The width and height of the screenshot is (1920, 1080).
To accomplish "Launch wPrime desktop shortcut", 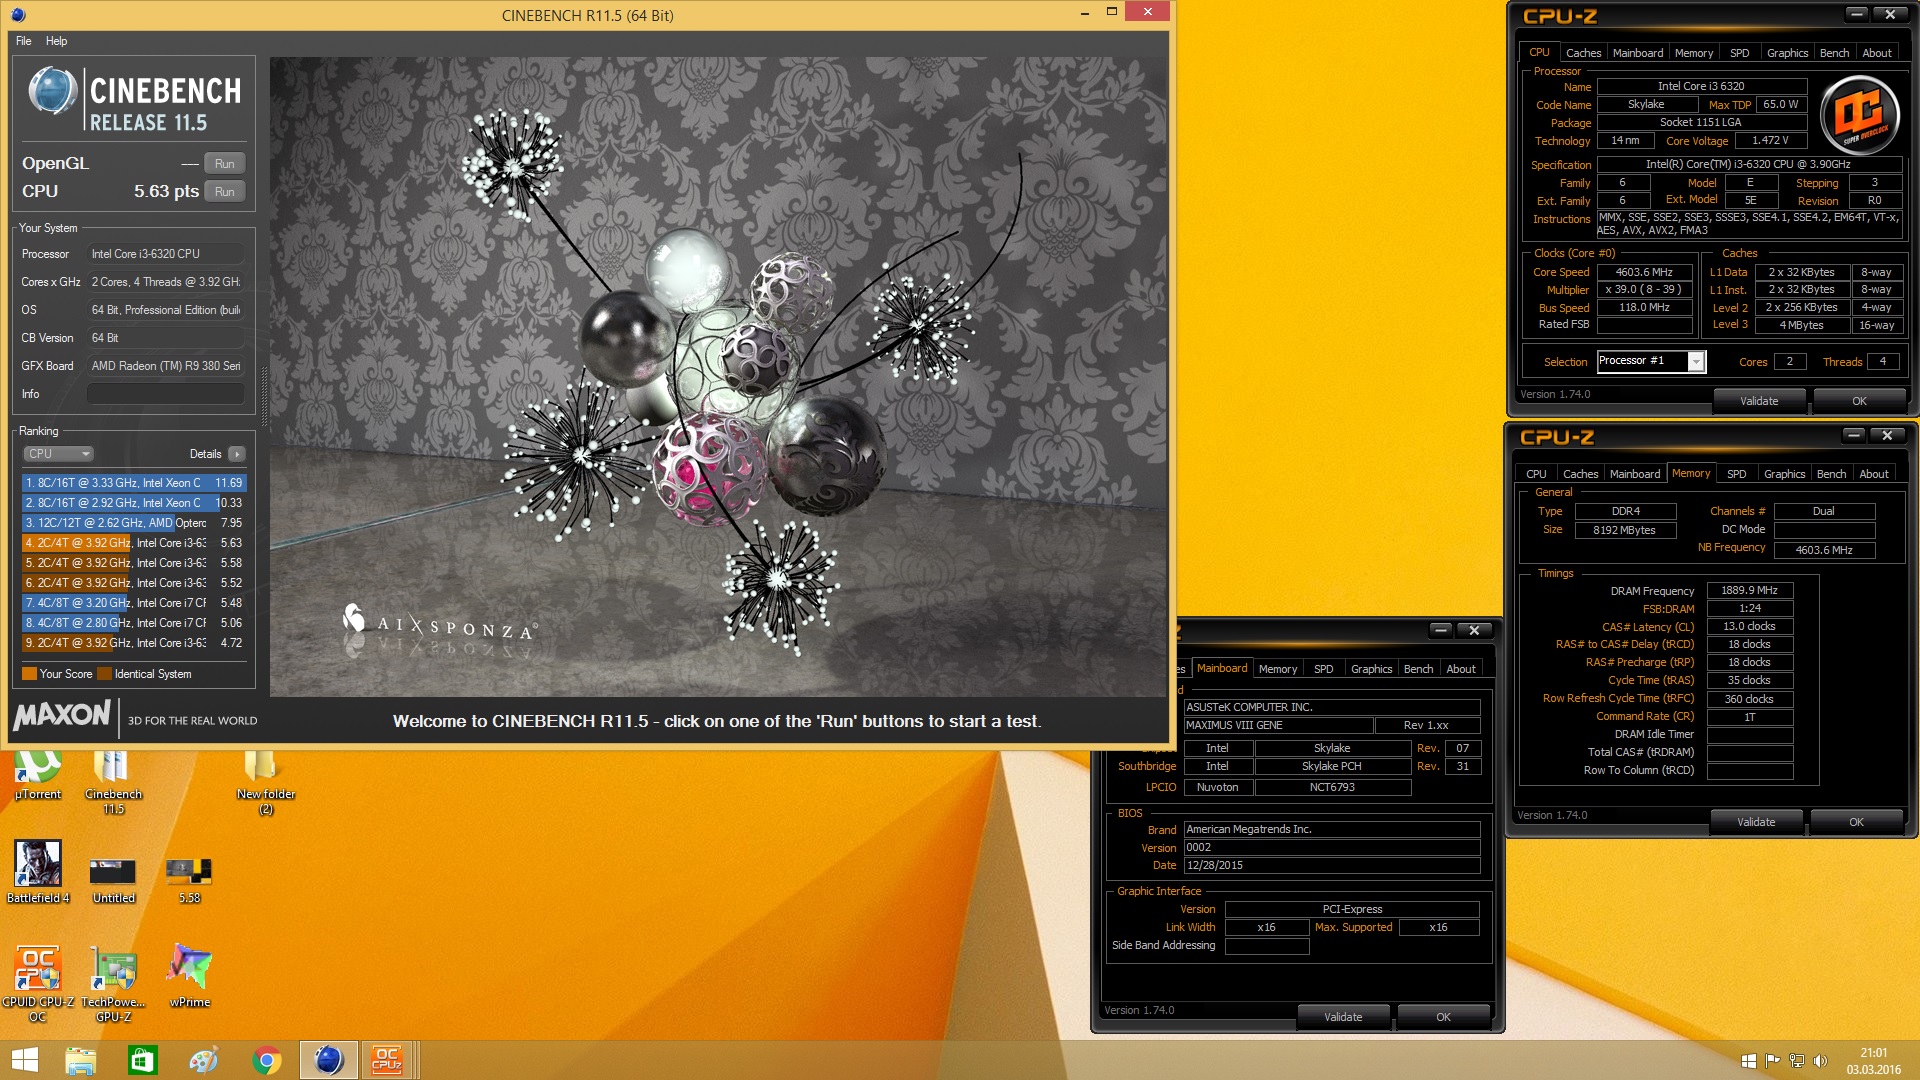I will tap(189, 975).
